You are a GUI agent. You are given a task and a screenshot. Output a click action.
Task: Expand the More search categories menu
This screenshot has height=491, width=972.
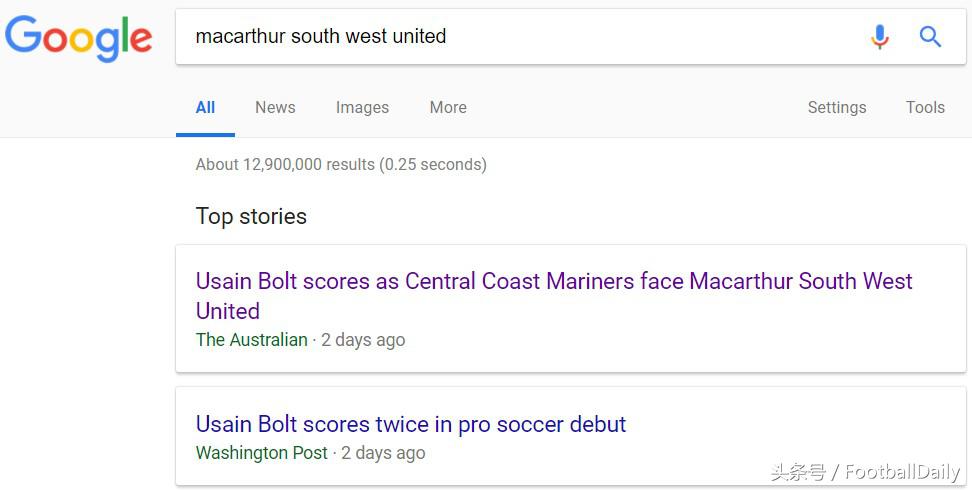coord(448,107)
